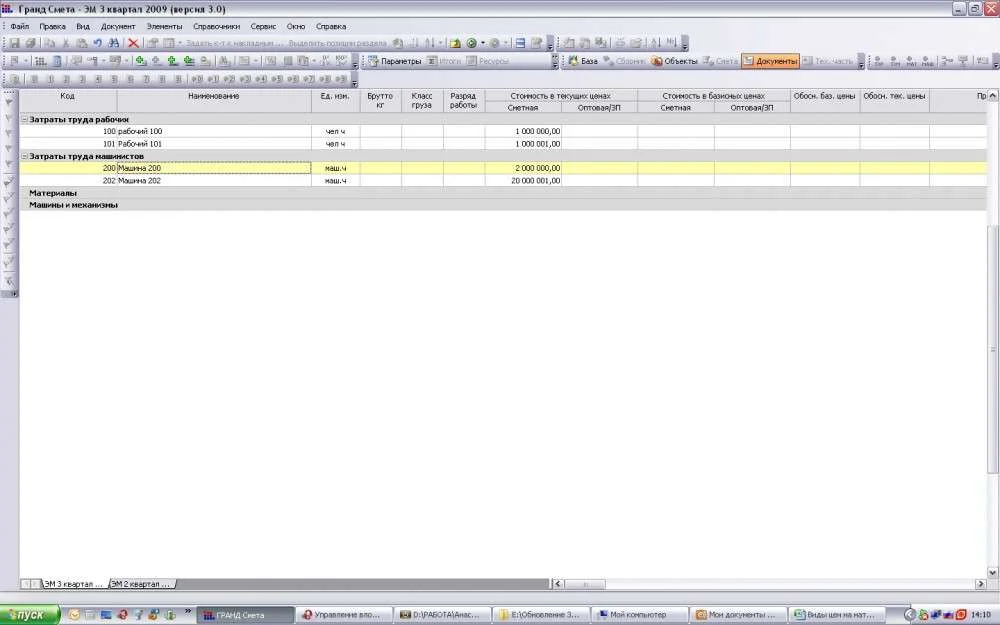Click the 'Машина 200' name cell

214,168
